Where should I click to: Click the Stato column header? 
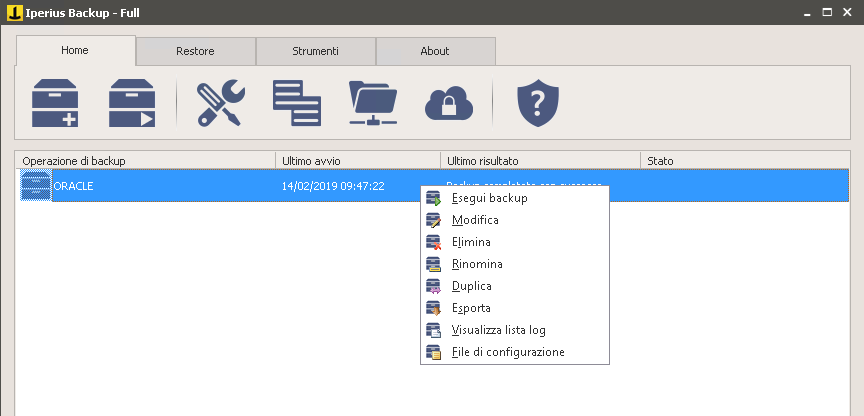point(744,161)
